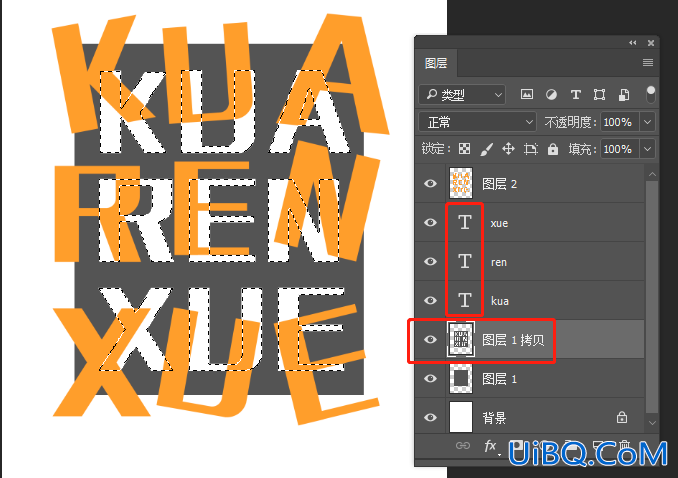
Task: Expand the 不透明度 opacity dropdown arrow
Action: tap(647, 122)
